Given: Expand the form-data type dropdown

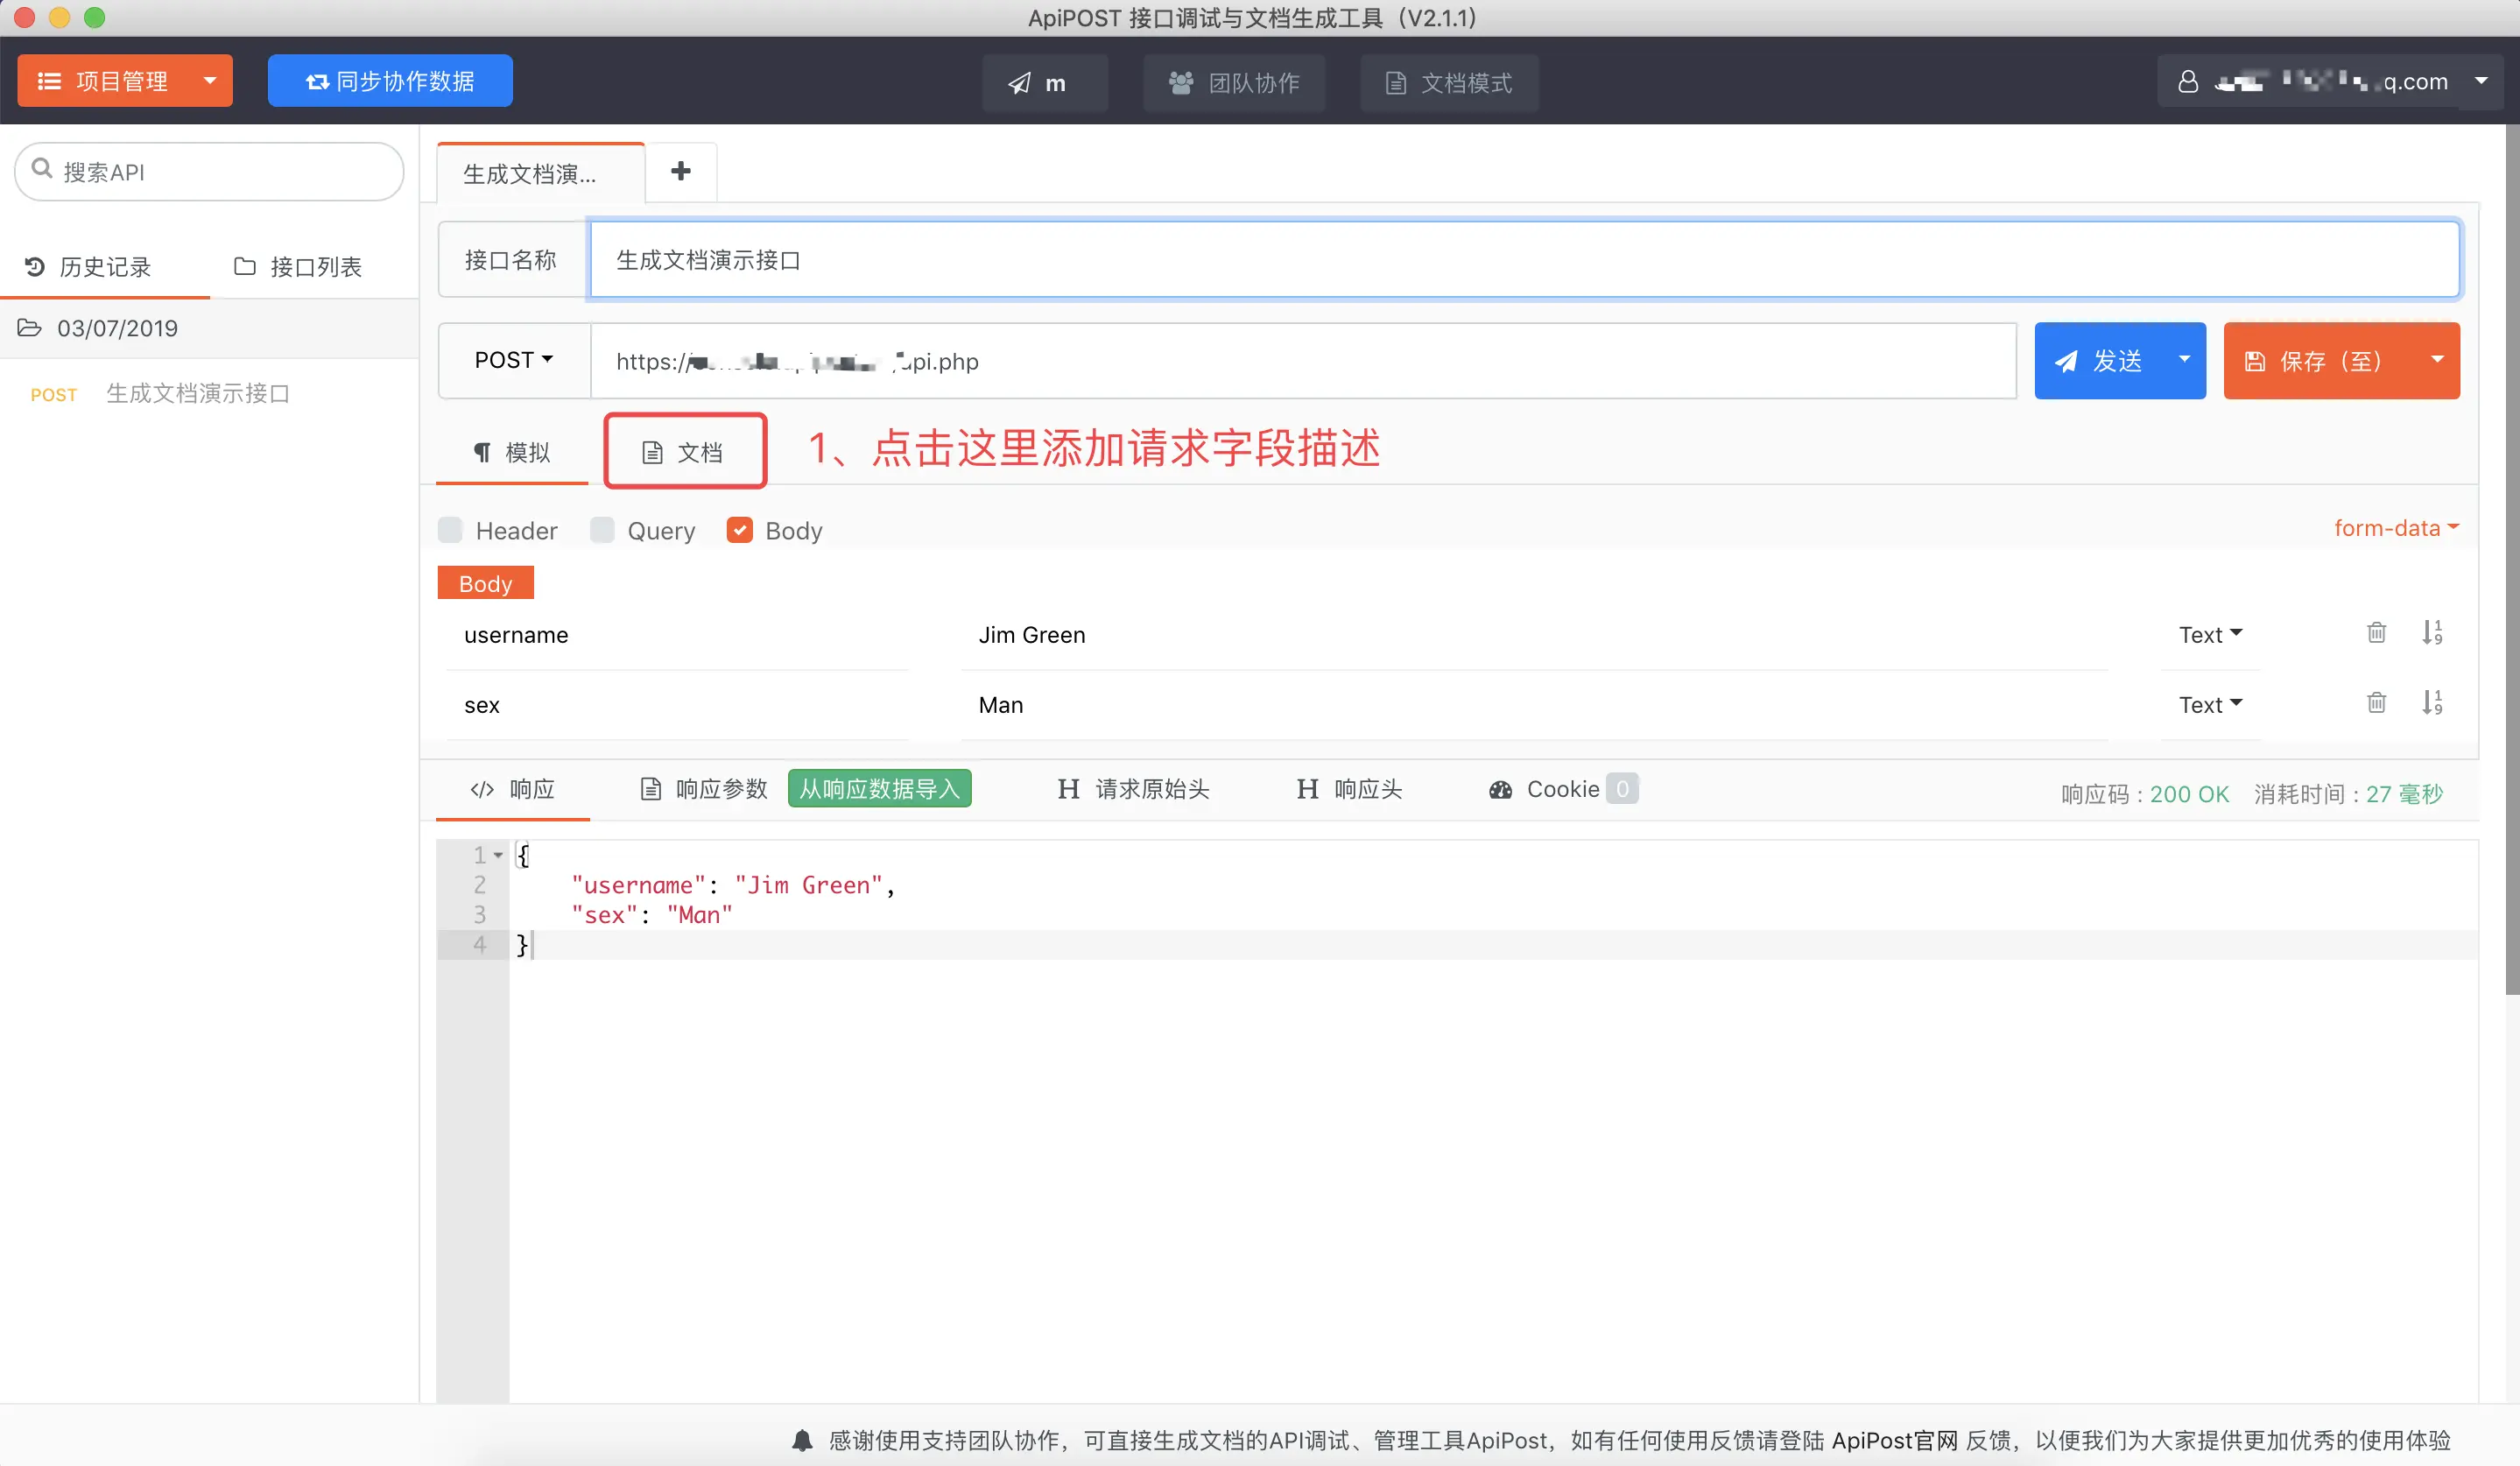Looking at the screenshot, I should (x=2396, y=528).
